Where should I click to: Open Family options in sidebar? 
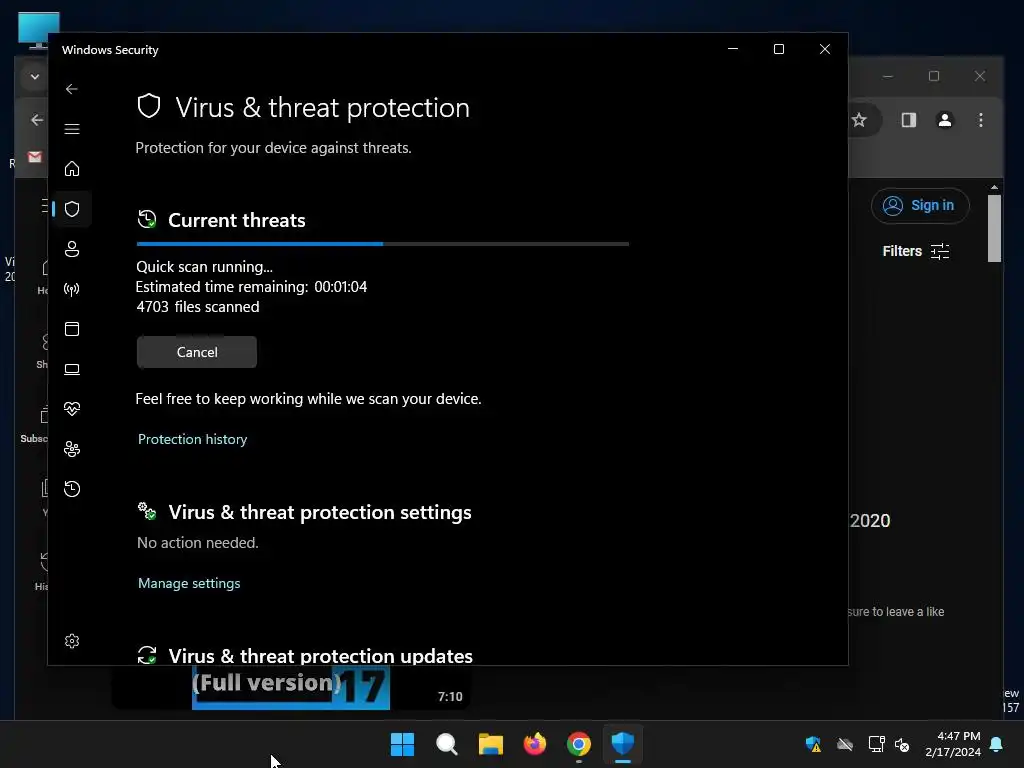coord(72,449)
